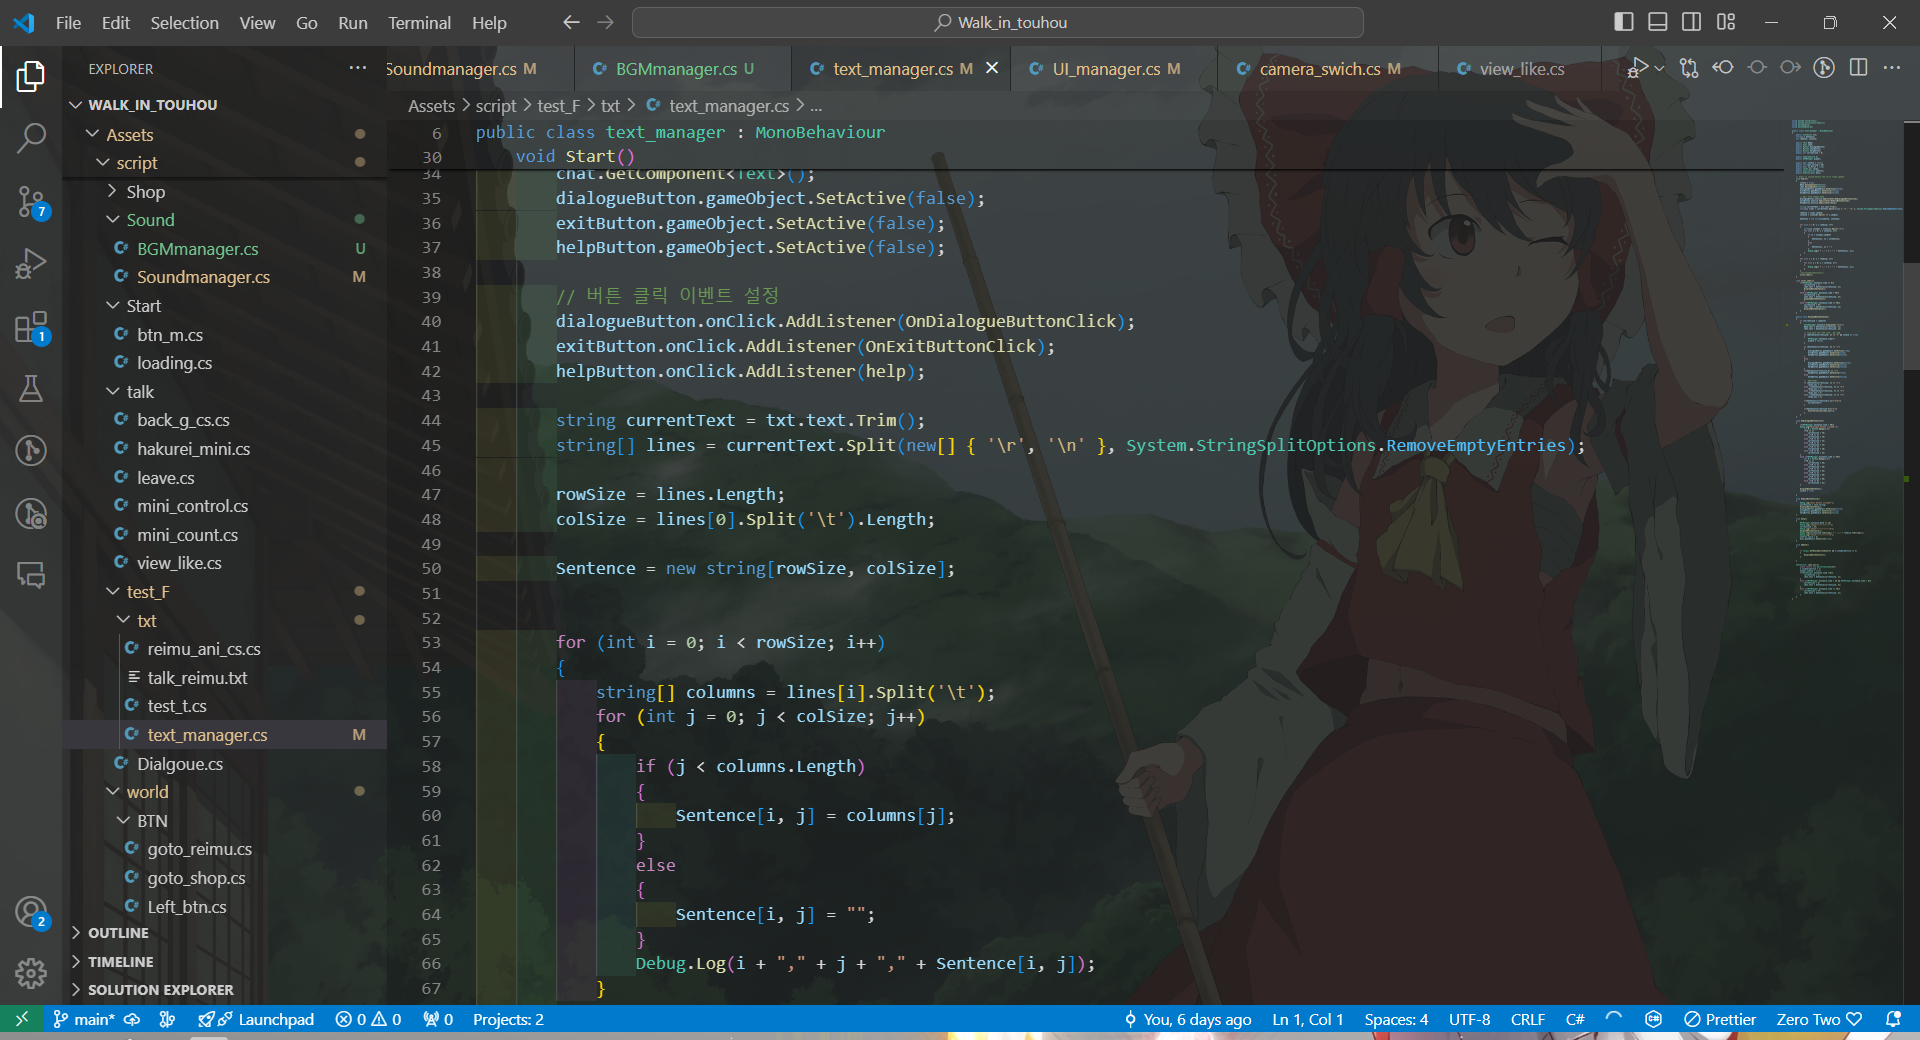
Task: Collapse the test_F folder
Action: (x=225, y=592)
